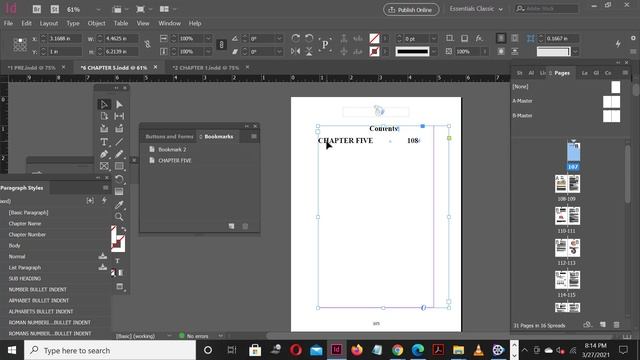
Task: Flip the selection horizontally
Action: (296, 51)
